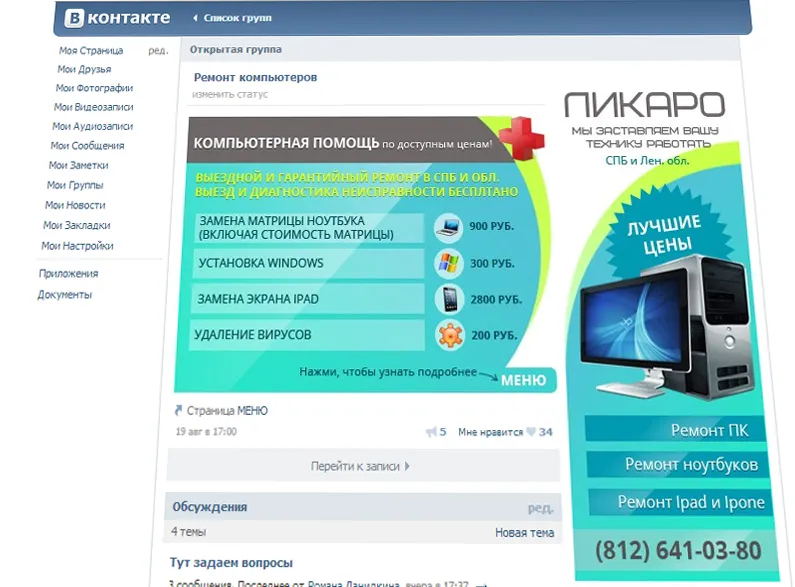This screenshot has width=795, height=587.
Task: Click the МЕНЮ button on the banner
Action: pyautogui.click(x=524, y=380)
